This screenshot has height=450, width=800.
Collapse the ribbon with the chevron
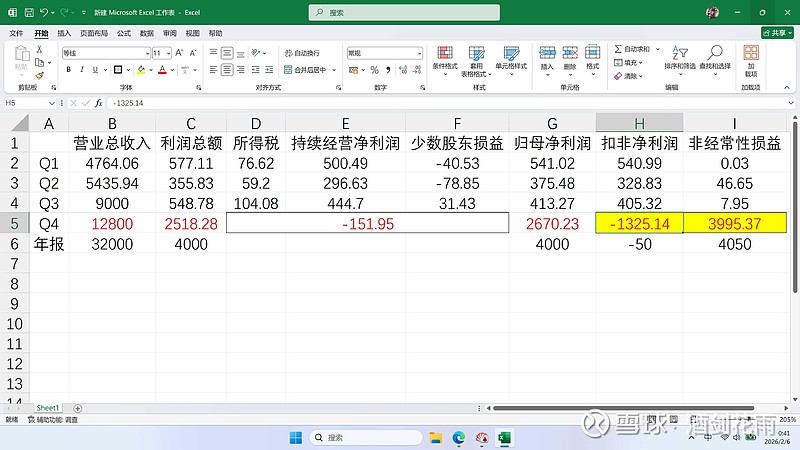coord(787,87)
